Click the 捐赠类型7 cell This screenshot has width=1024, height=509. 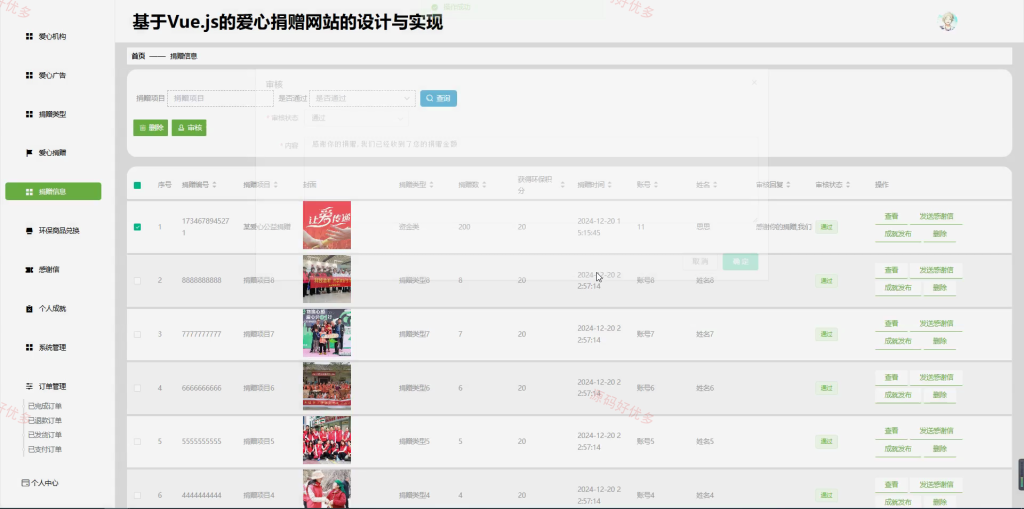click(415, 334)
